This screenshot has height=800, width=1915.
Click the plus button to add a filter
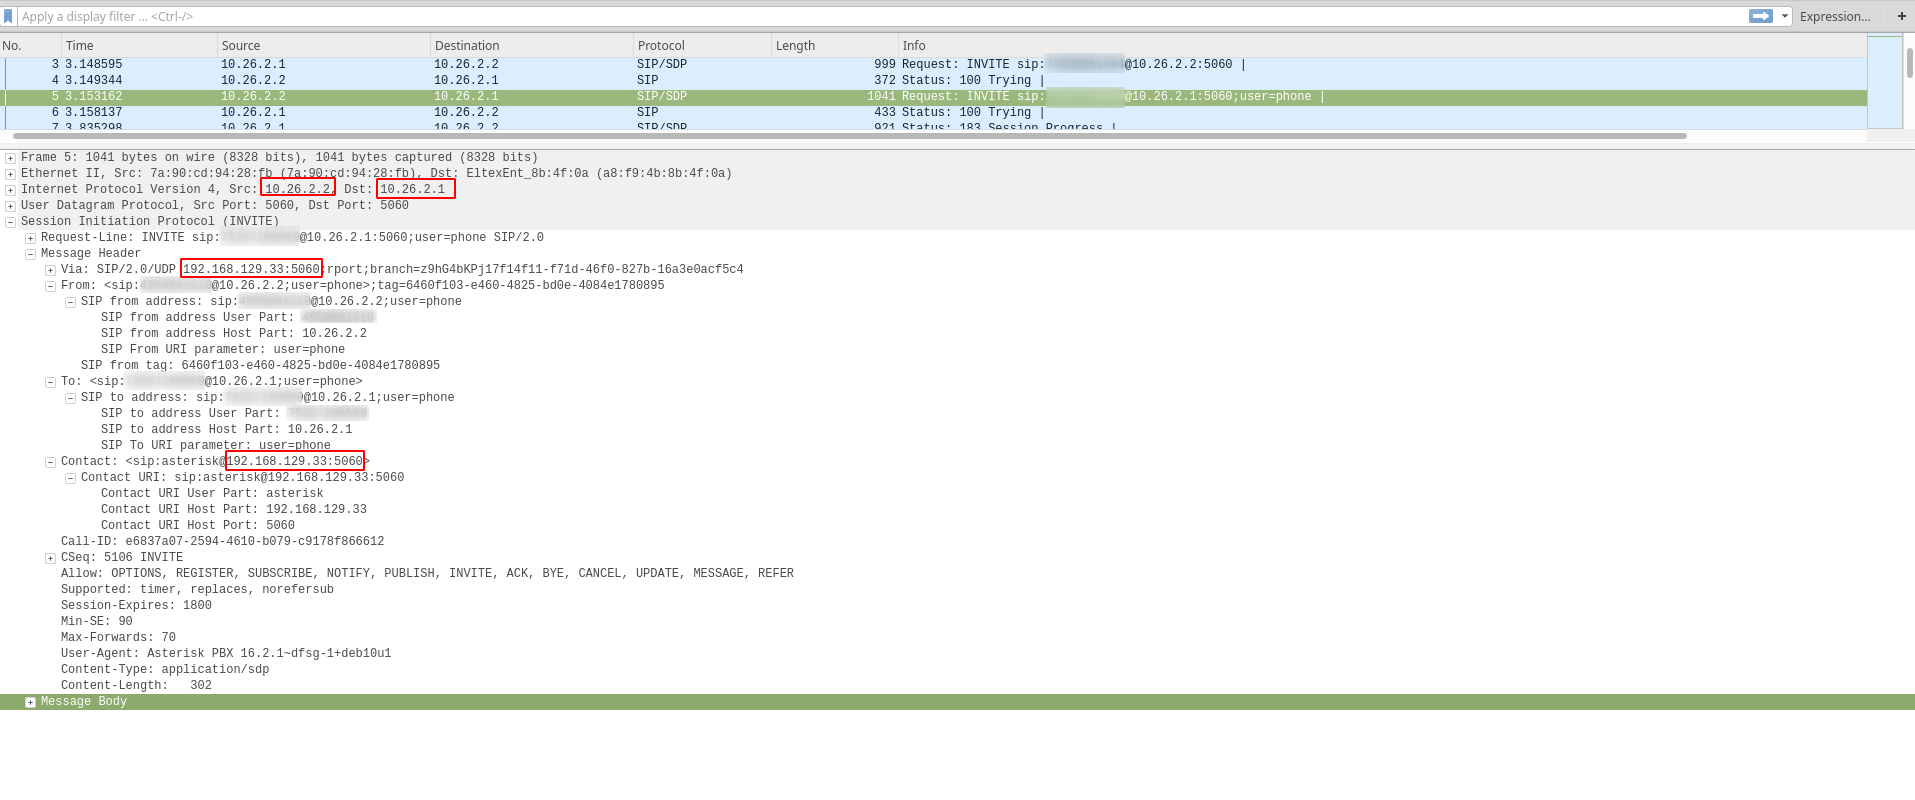pyautogui.click(x=1901, y=16)
